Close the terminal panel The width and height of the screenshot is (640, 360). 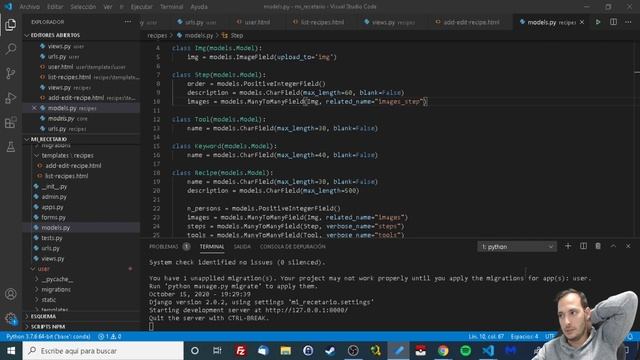(628, 246)
